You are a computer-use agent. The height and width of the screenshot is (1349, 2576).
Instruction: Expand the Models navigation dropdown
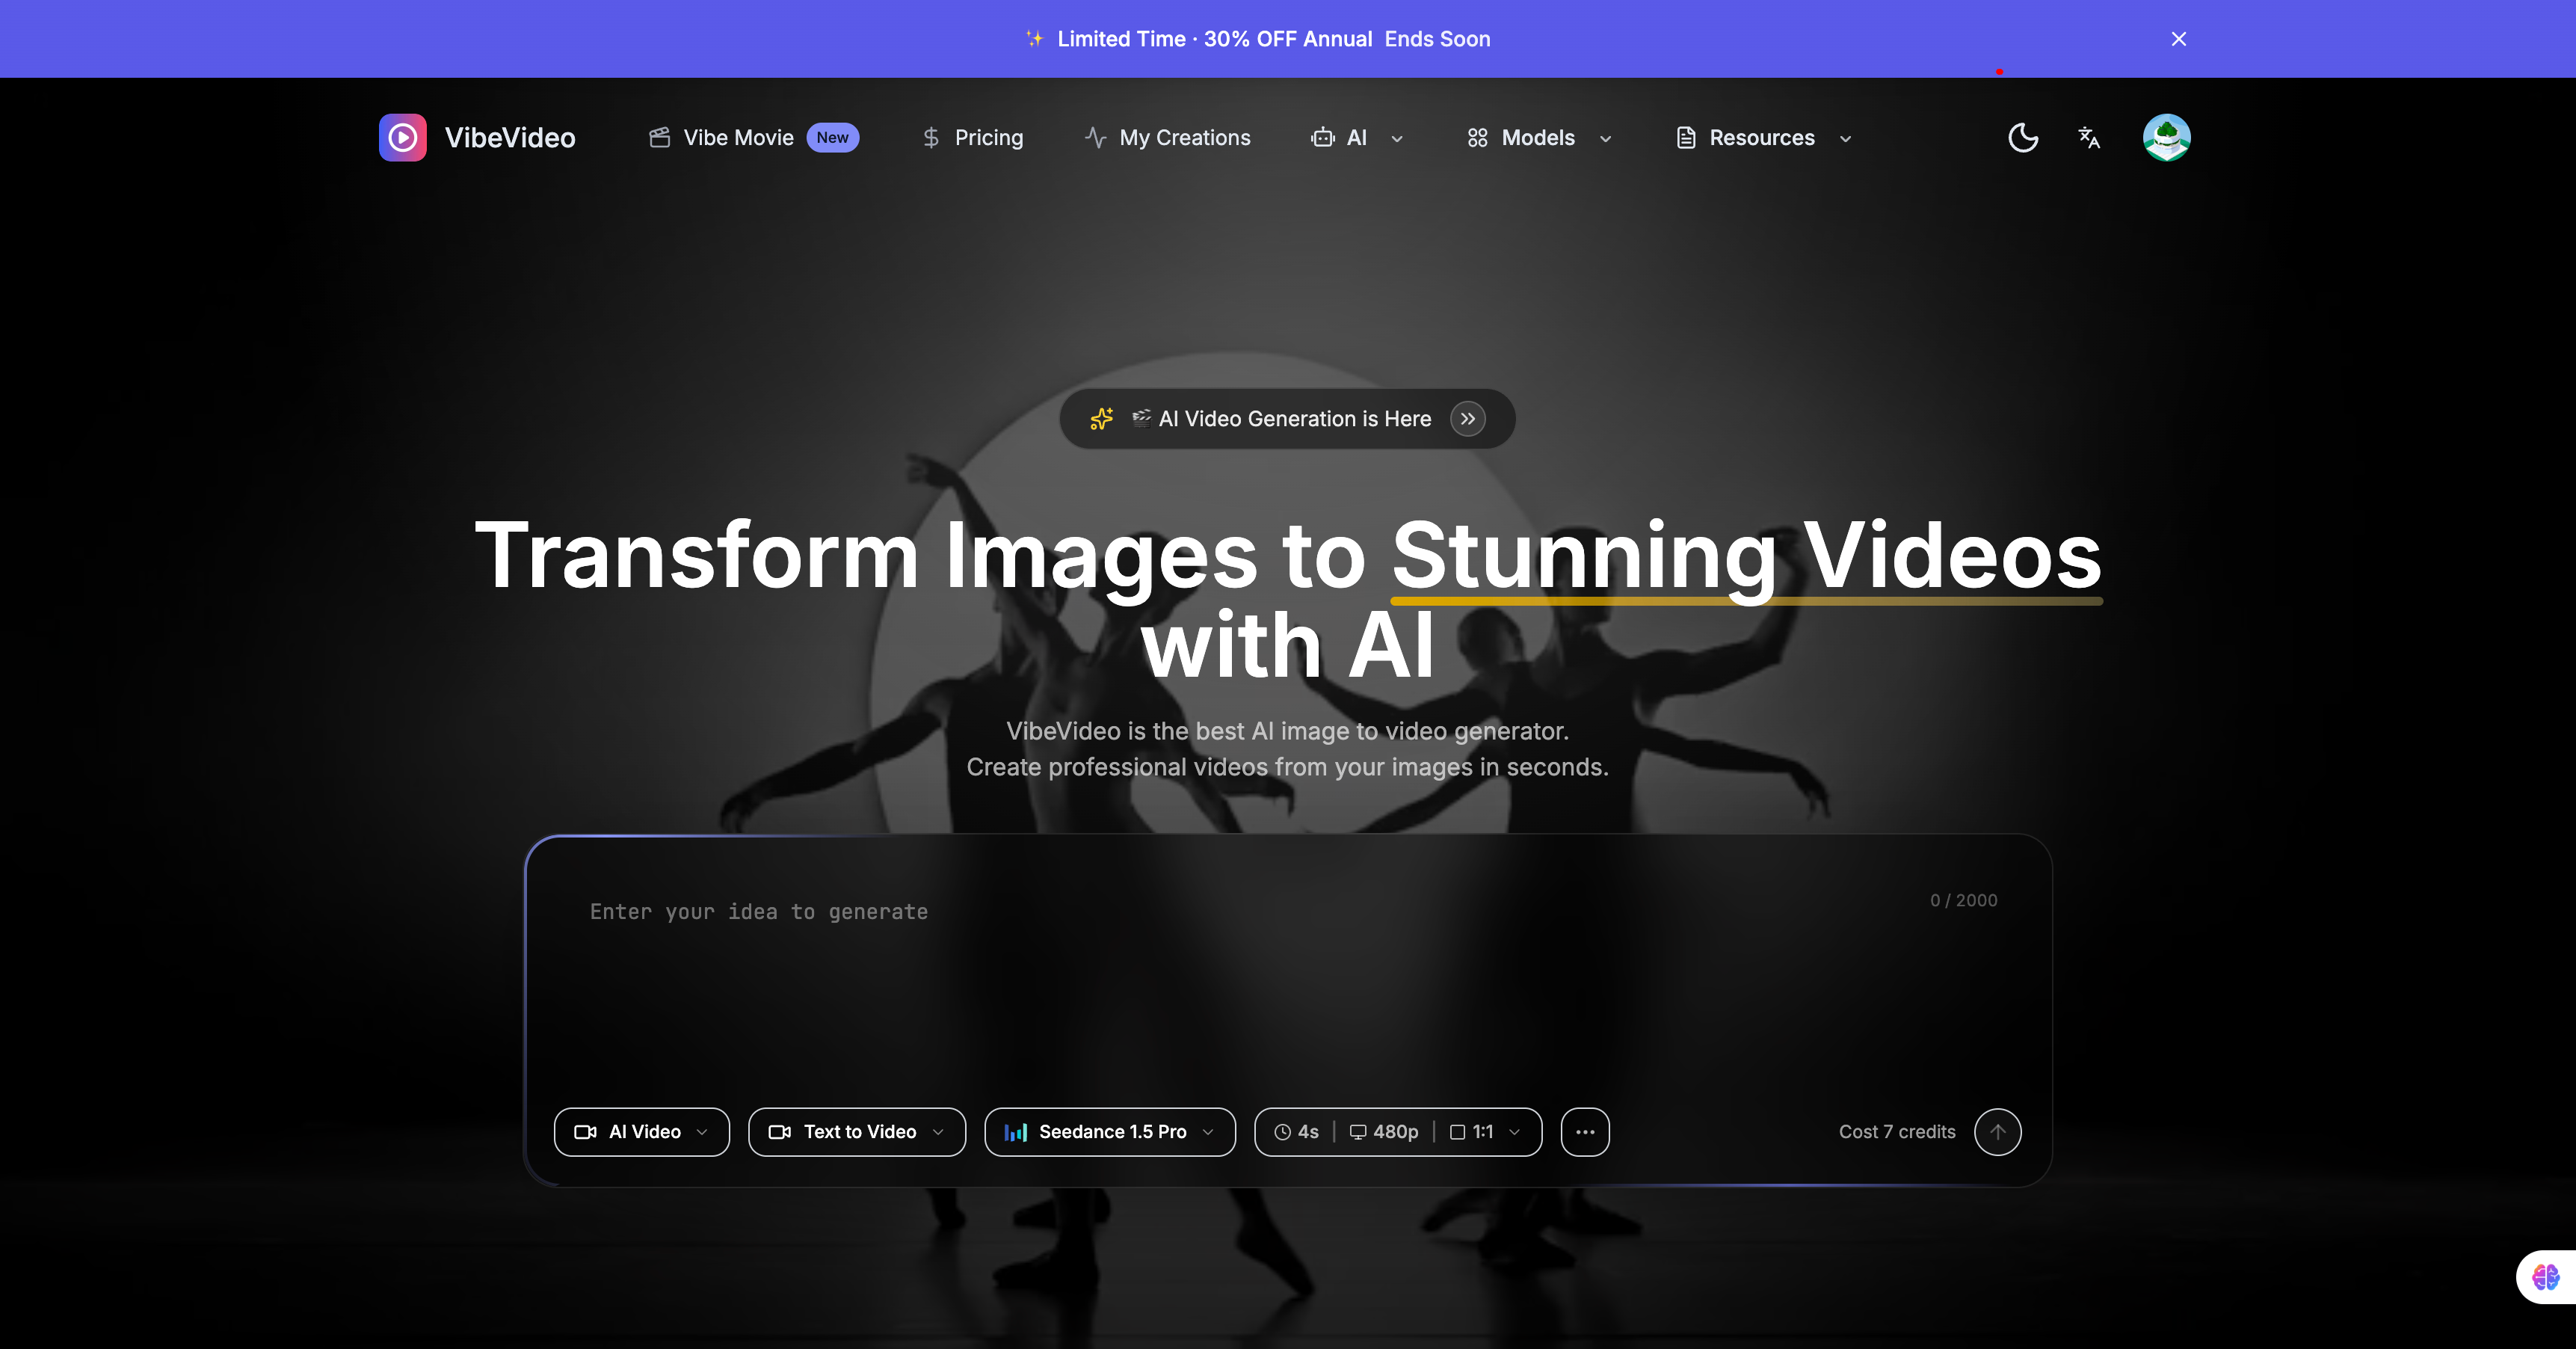(1538, 138)
